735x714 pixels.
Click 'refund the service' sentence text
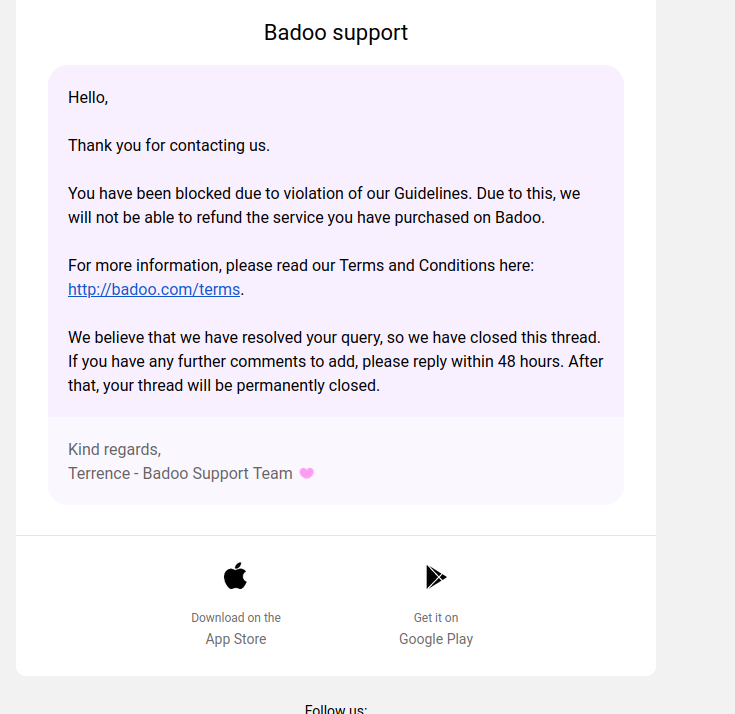pos(255,218)
